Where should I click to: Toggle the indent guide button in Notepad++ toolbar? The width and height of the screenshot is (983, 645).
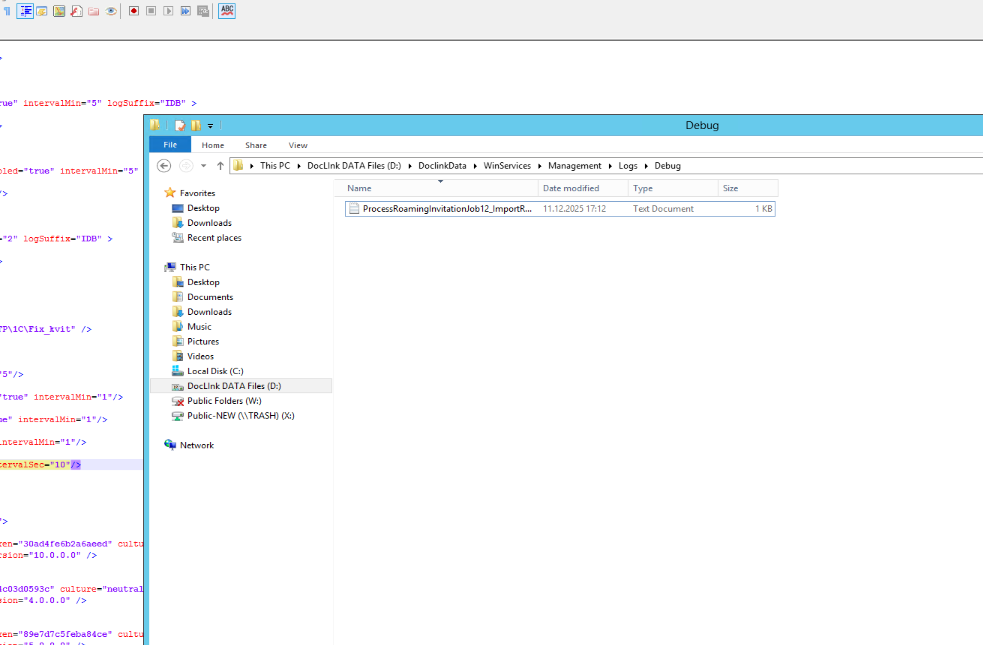click(x=25, y=11)
